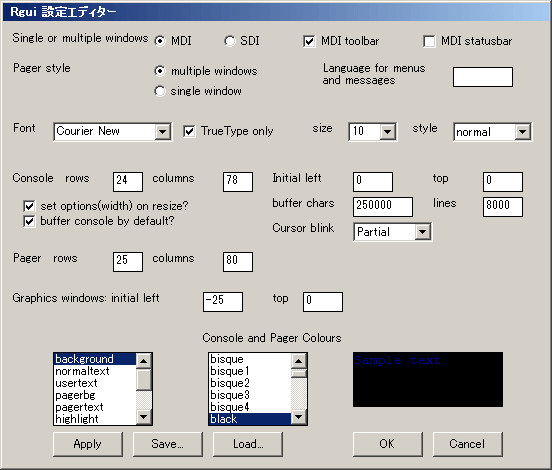Click the Console rows field
Screen dimensions: 552x470
[128, 182]
